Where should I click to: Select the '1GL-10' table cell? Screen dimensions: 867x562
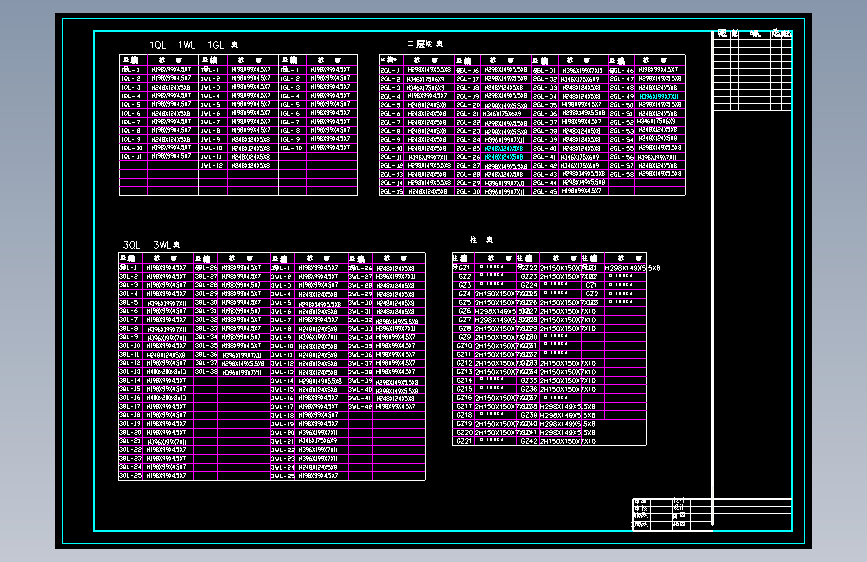pos(291,148)
